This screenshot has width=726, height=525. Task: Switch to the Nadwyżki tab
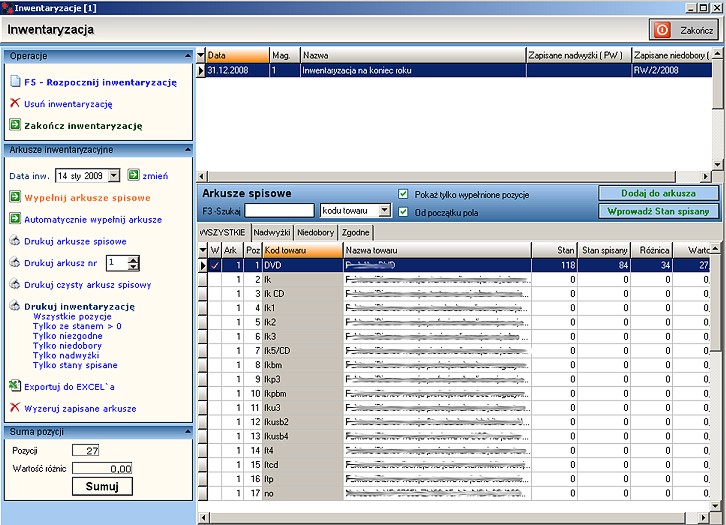tap(271, 231)
